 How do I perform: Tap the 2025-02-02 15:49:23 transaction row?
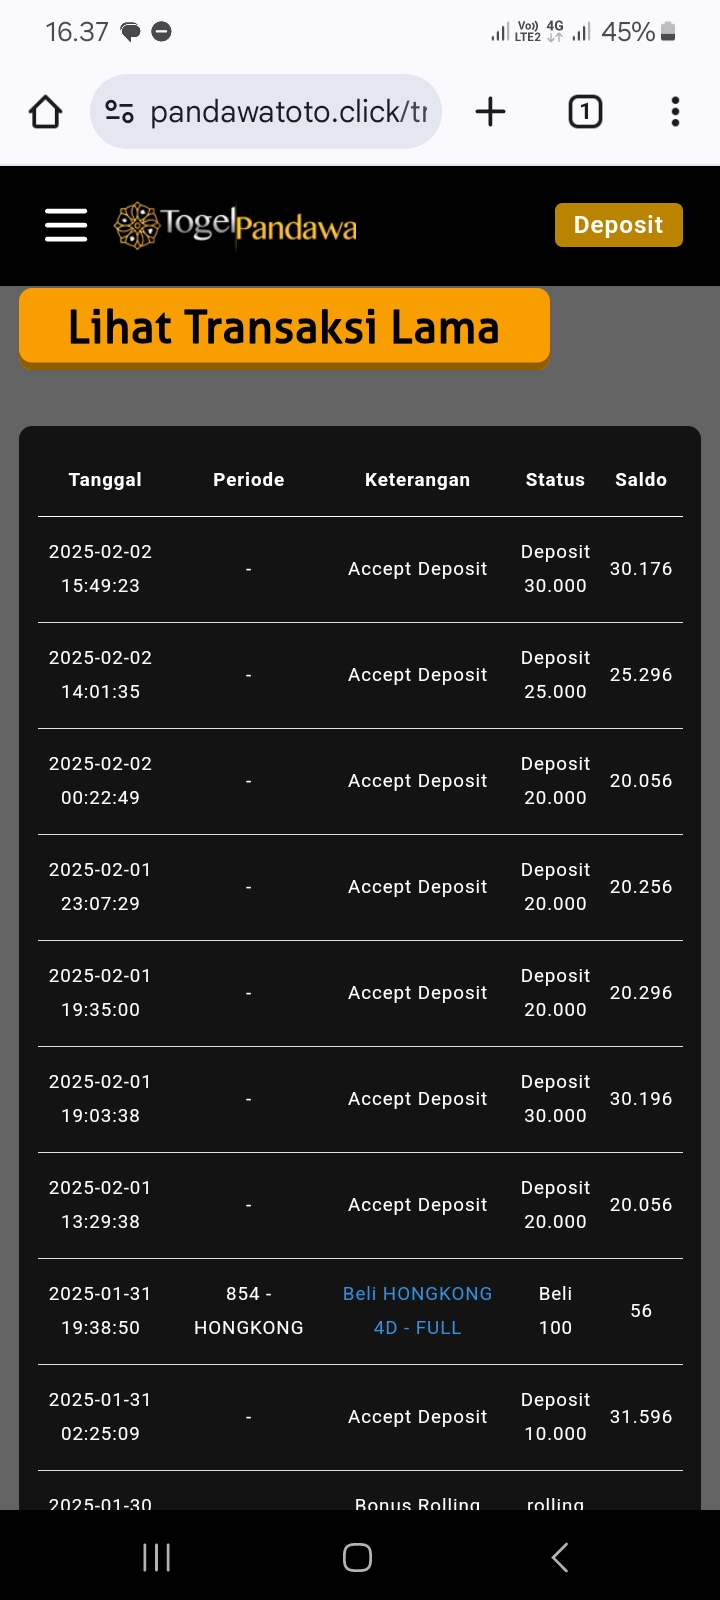pyautogui.click(x=360, y=569)
